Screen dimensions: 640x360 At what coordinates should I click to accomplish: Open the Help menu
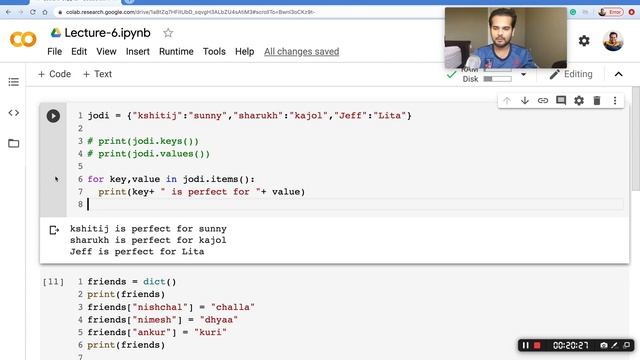(x=244, y=51)
